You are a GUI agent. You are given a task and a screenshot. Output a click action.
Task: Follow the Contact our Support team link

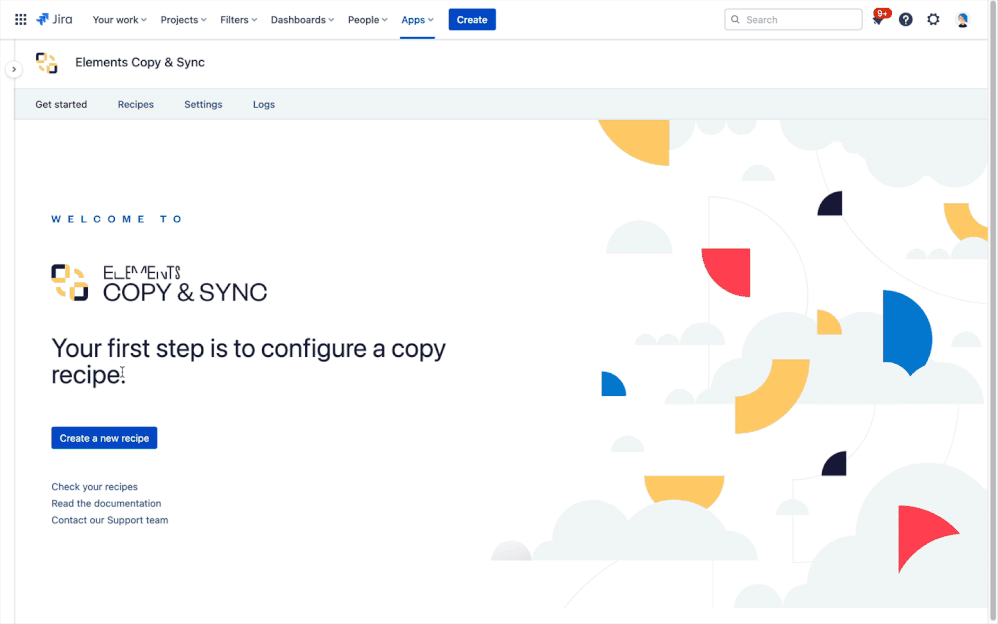109,520
